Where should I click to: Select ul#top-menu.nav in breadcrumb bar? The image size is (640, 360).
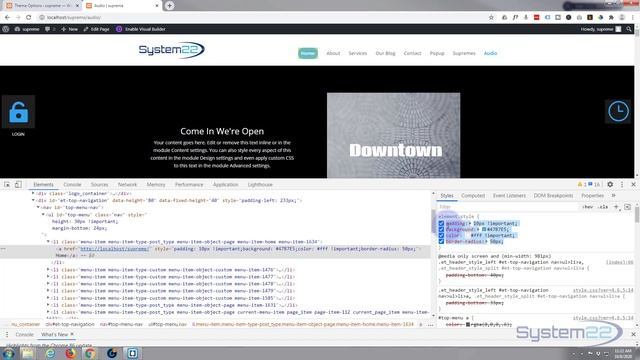point(167,324)
